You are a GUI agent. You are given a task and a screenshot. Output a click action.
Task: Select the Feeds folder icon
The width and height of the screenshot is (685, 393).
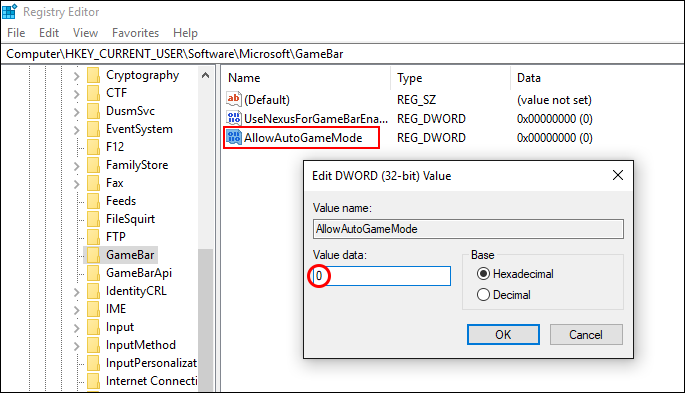pyautogui.click(x=93, y=201)
